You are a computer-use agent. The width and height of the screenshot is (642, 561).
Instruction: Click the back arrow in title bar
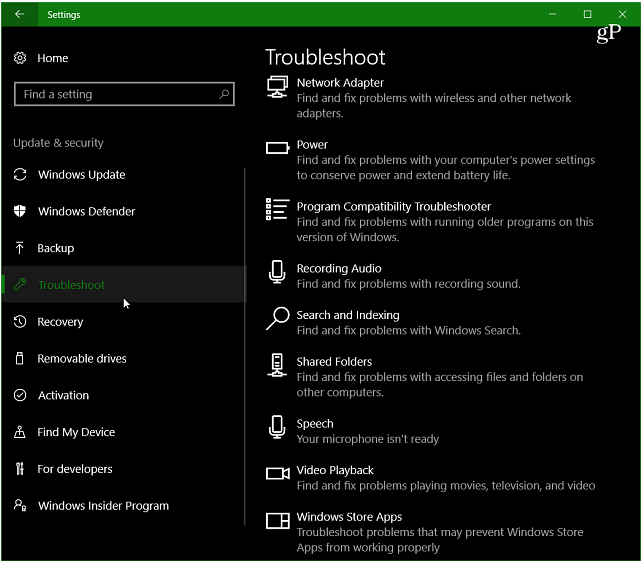pos(19,14)
